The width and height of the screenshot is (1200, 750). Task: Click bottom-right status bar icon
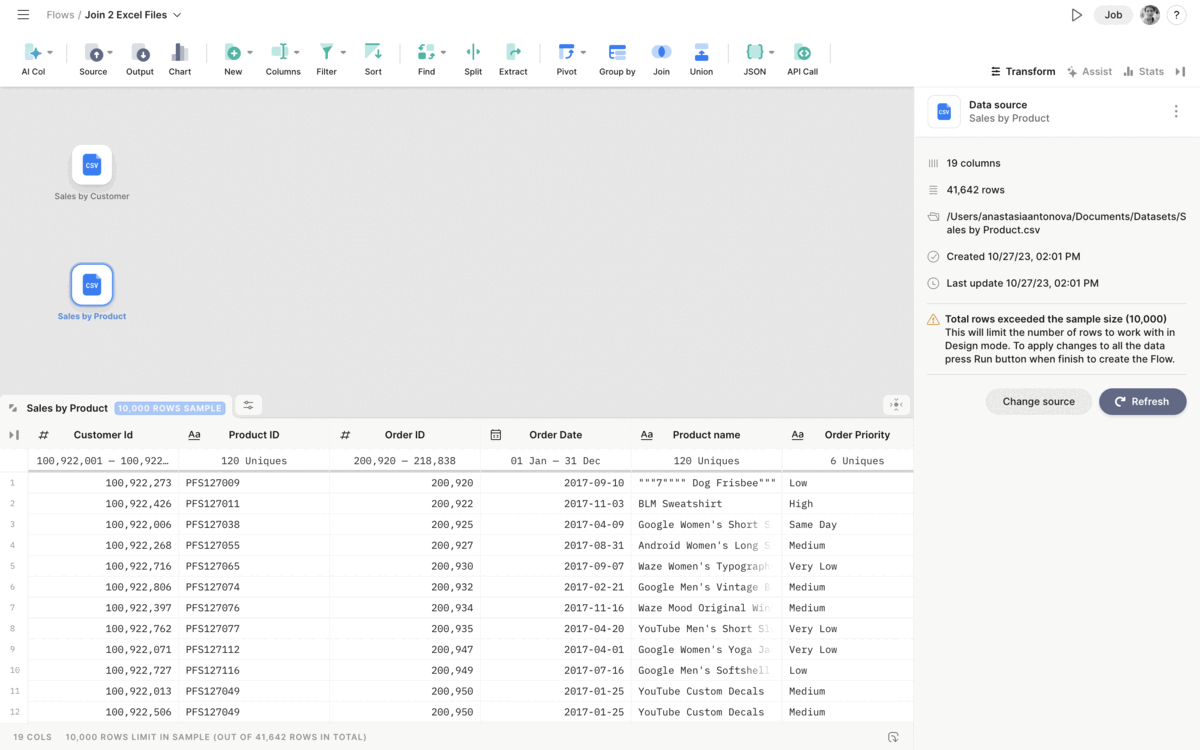click(x=893, y=737)
